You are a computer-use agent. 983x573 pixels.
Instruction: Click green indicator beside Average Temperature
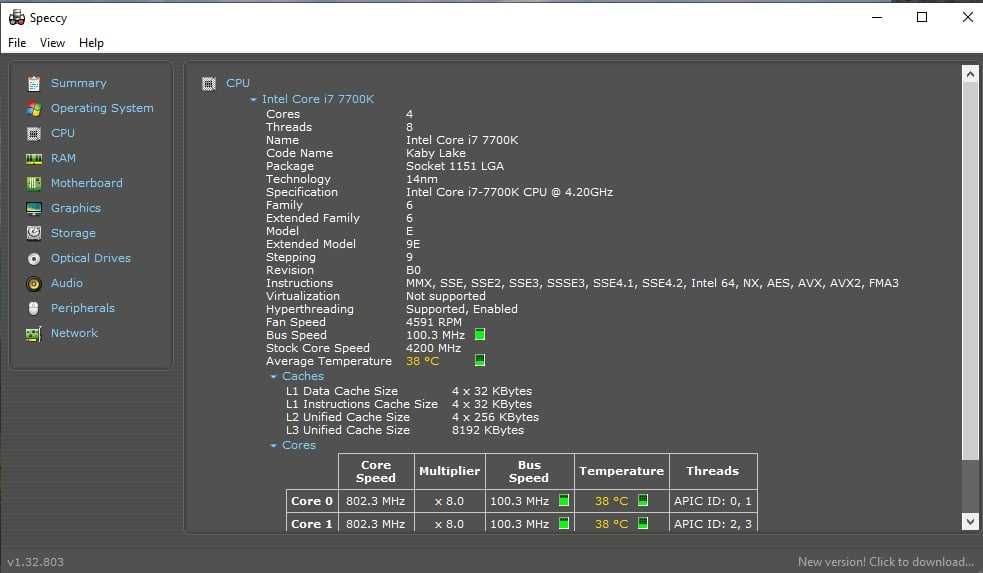click(480, 360)
